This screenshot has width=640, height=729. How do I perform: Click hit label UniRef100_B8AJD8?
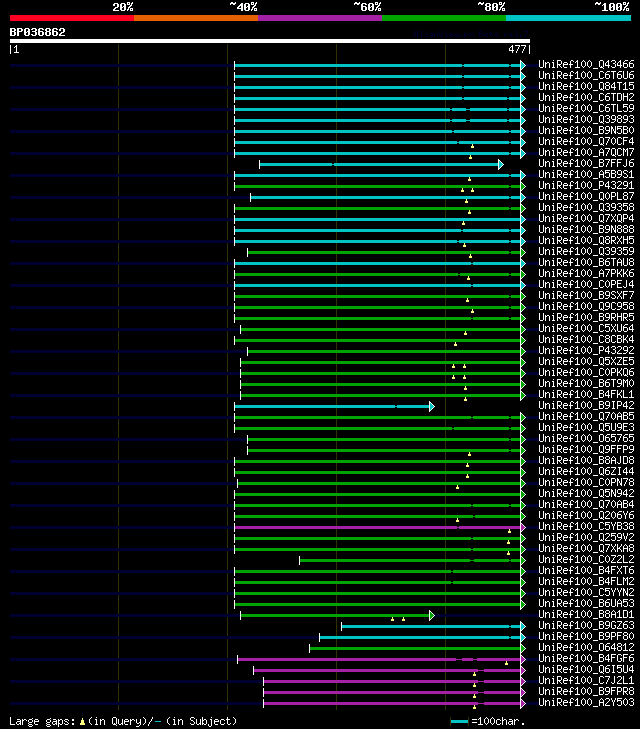(586, 461)
